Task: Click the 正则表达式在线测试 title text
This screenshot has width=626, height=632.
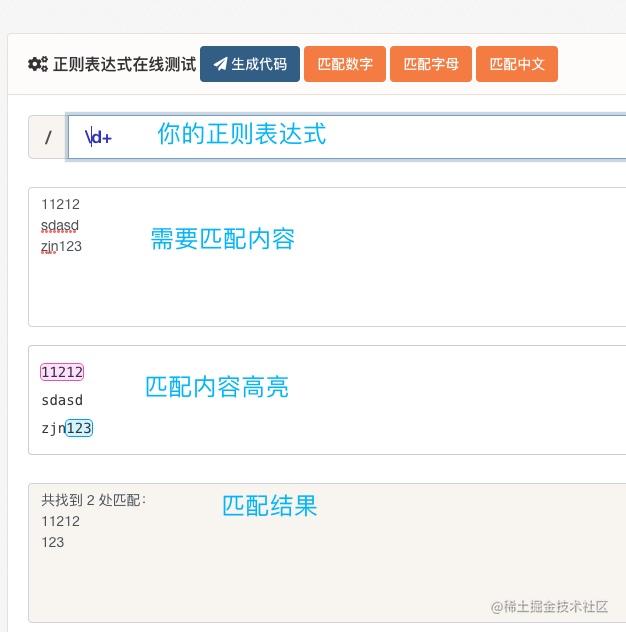Action: (x=125, y=64)
